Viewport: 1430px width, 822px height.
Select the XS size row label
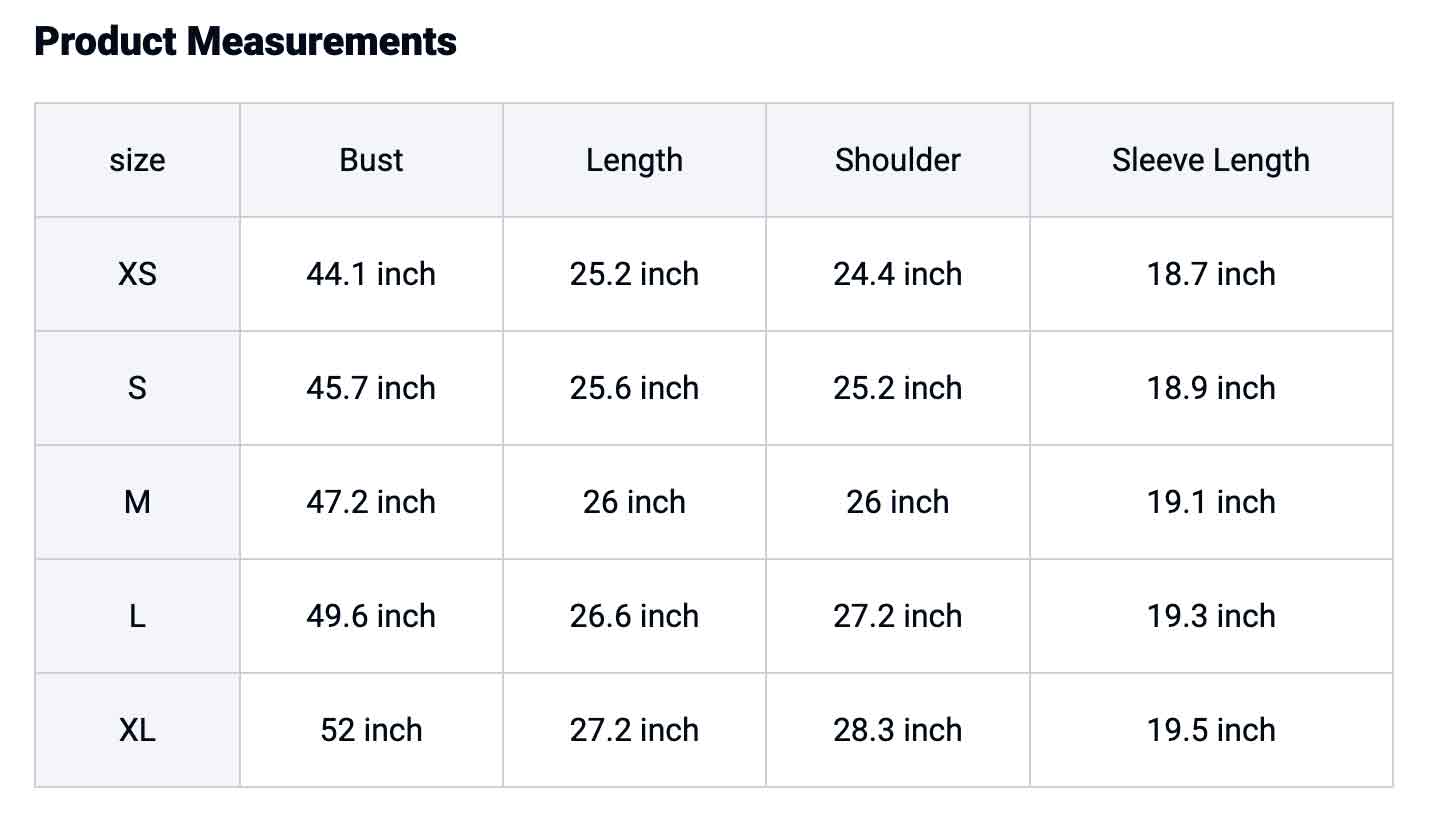(x=138, y=274)
